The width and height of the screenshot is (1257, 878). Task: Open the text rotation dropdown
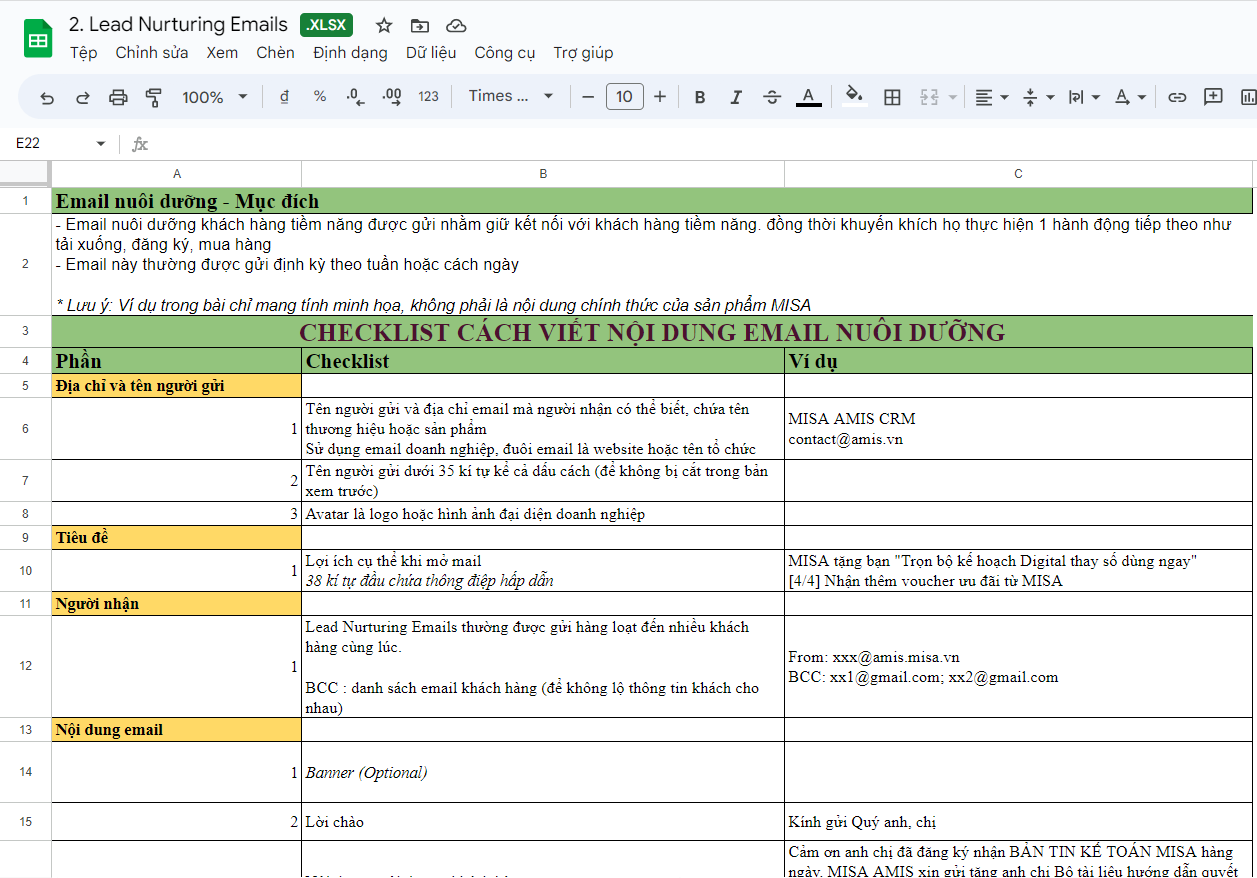pyautogui.click(x=1130, y=97)
